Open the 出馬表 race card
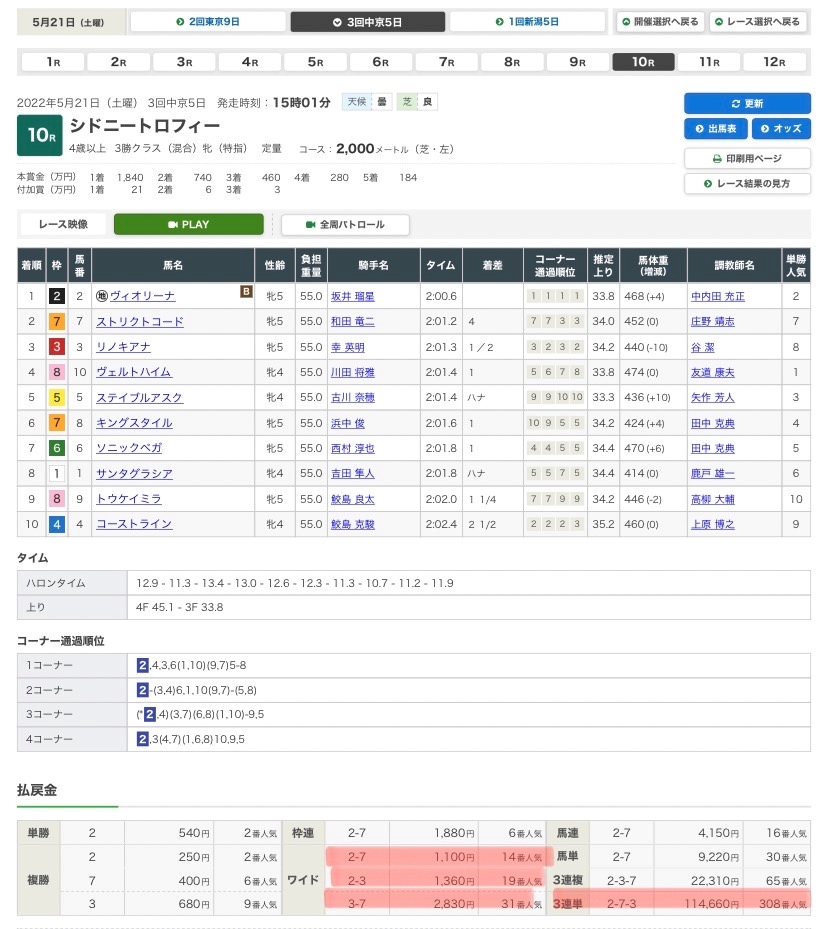828x929 pixels. (715, 129)
